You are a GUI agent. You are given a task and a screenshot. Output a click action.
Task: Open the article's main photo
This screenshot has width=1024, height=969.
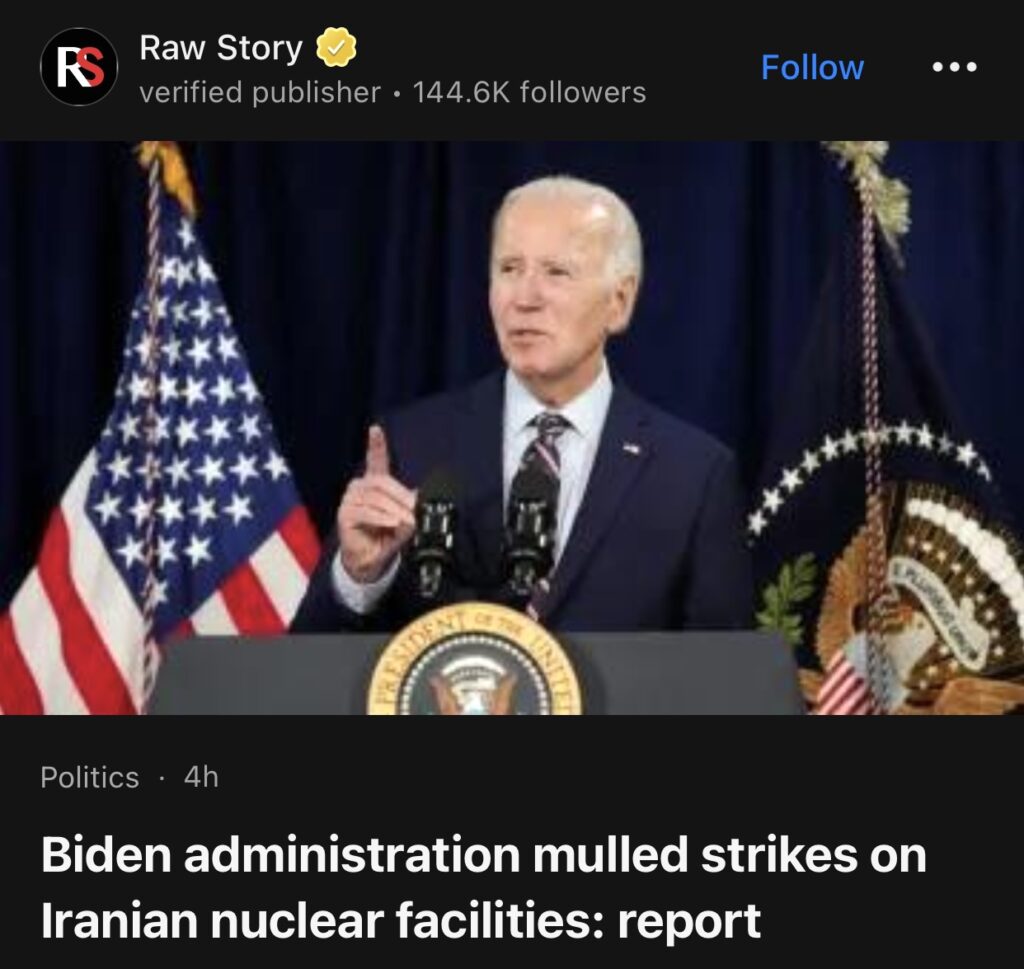[512, 428]
